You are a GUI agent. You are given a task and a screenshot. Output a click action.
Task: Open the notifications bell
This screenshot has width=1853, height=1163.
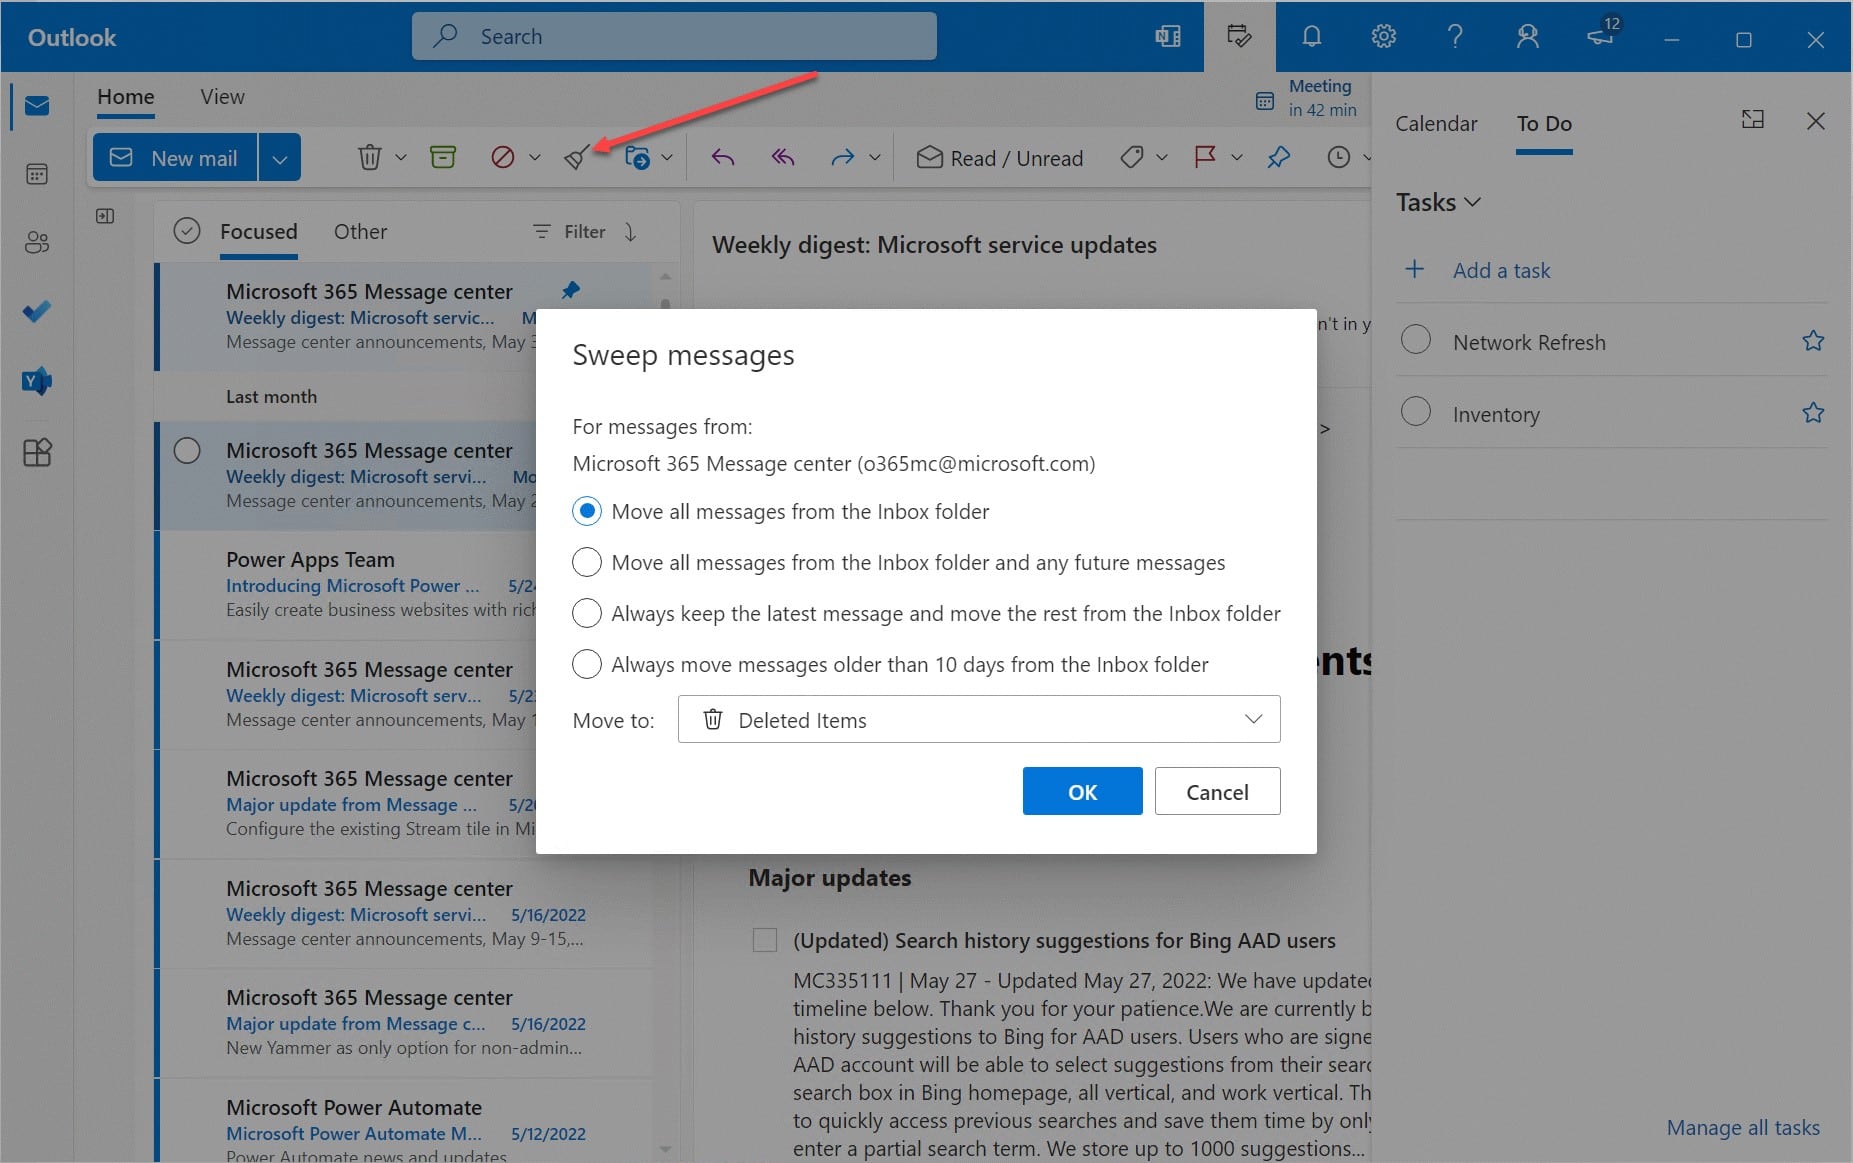[x=1312, y=37]
